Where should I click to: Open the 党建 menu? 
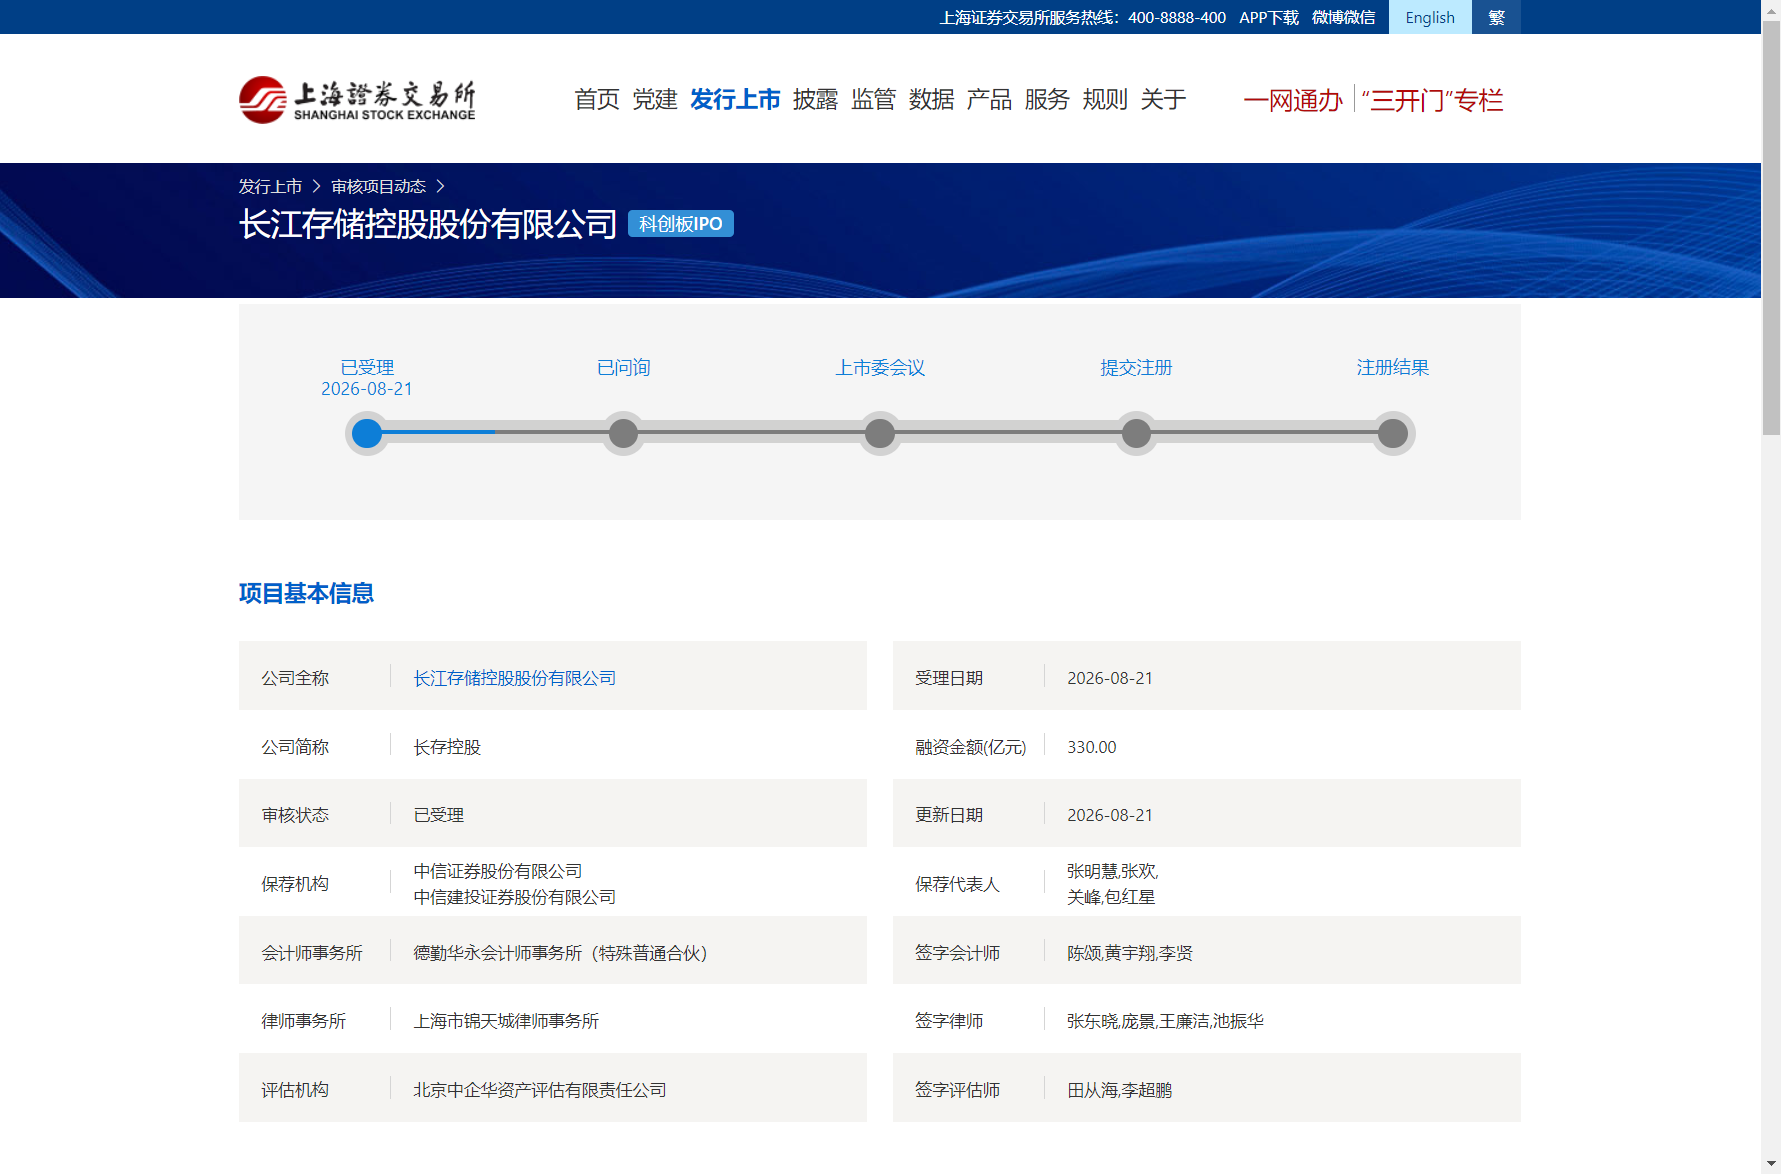tap(655, 100)
